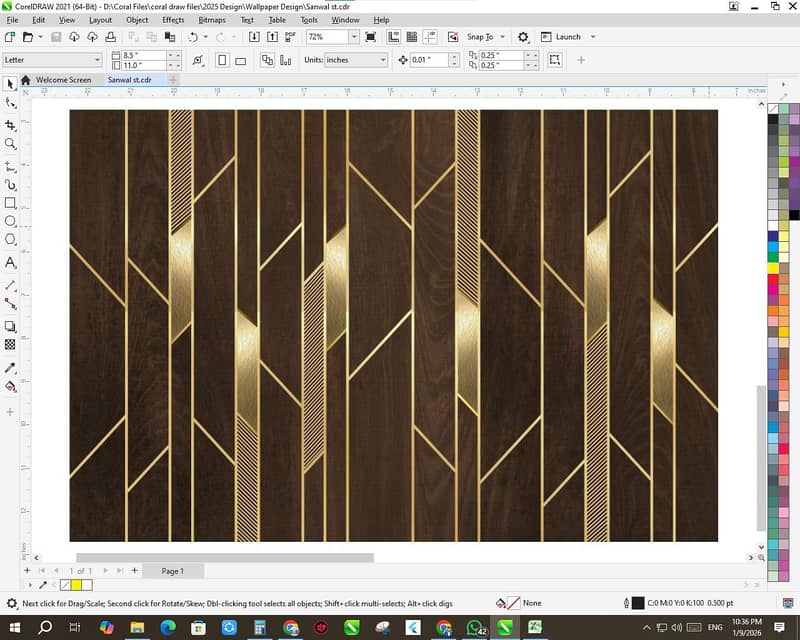Expand the Undo history dropdown arrow
The image size is (800, 640).
[206, 37]
